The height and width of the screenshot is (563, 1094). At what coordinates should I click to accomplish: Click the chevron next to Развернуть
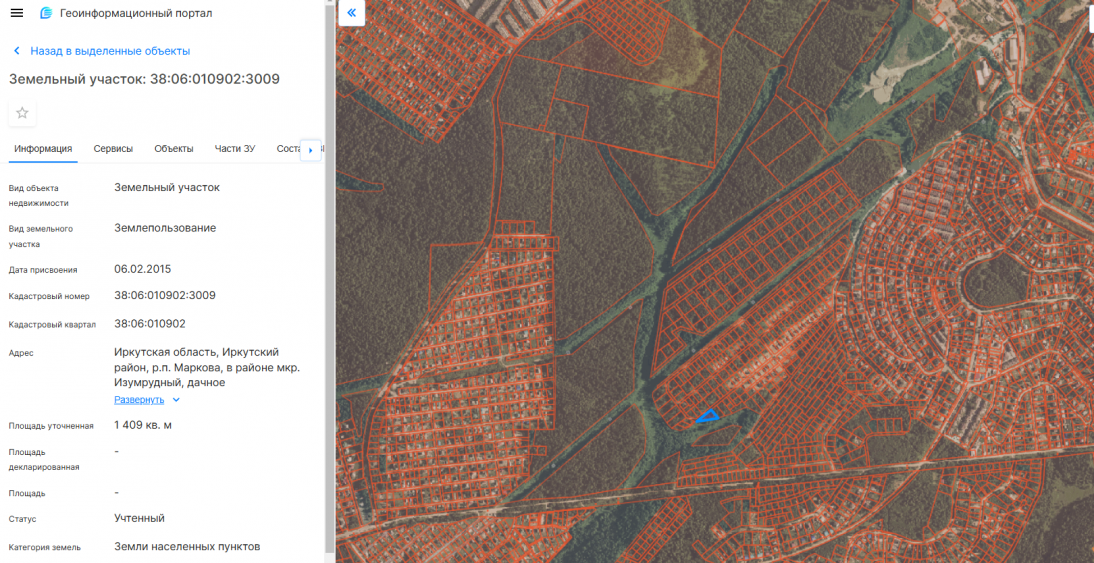tap(176, 400)
